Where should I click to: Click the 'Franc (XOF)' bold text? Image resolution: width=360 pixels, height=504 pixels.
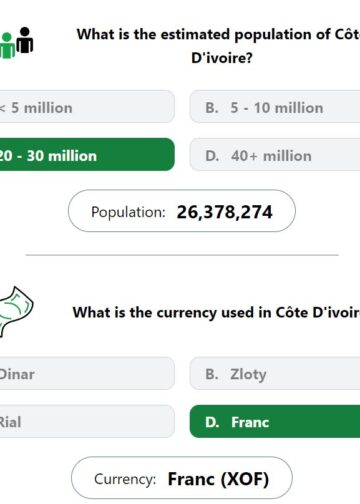[218, 479]
